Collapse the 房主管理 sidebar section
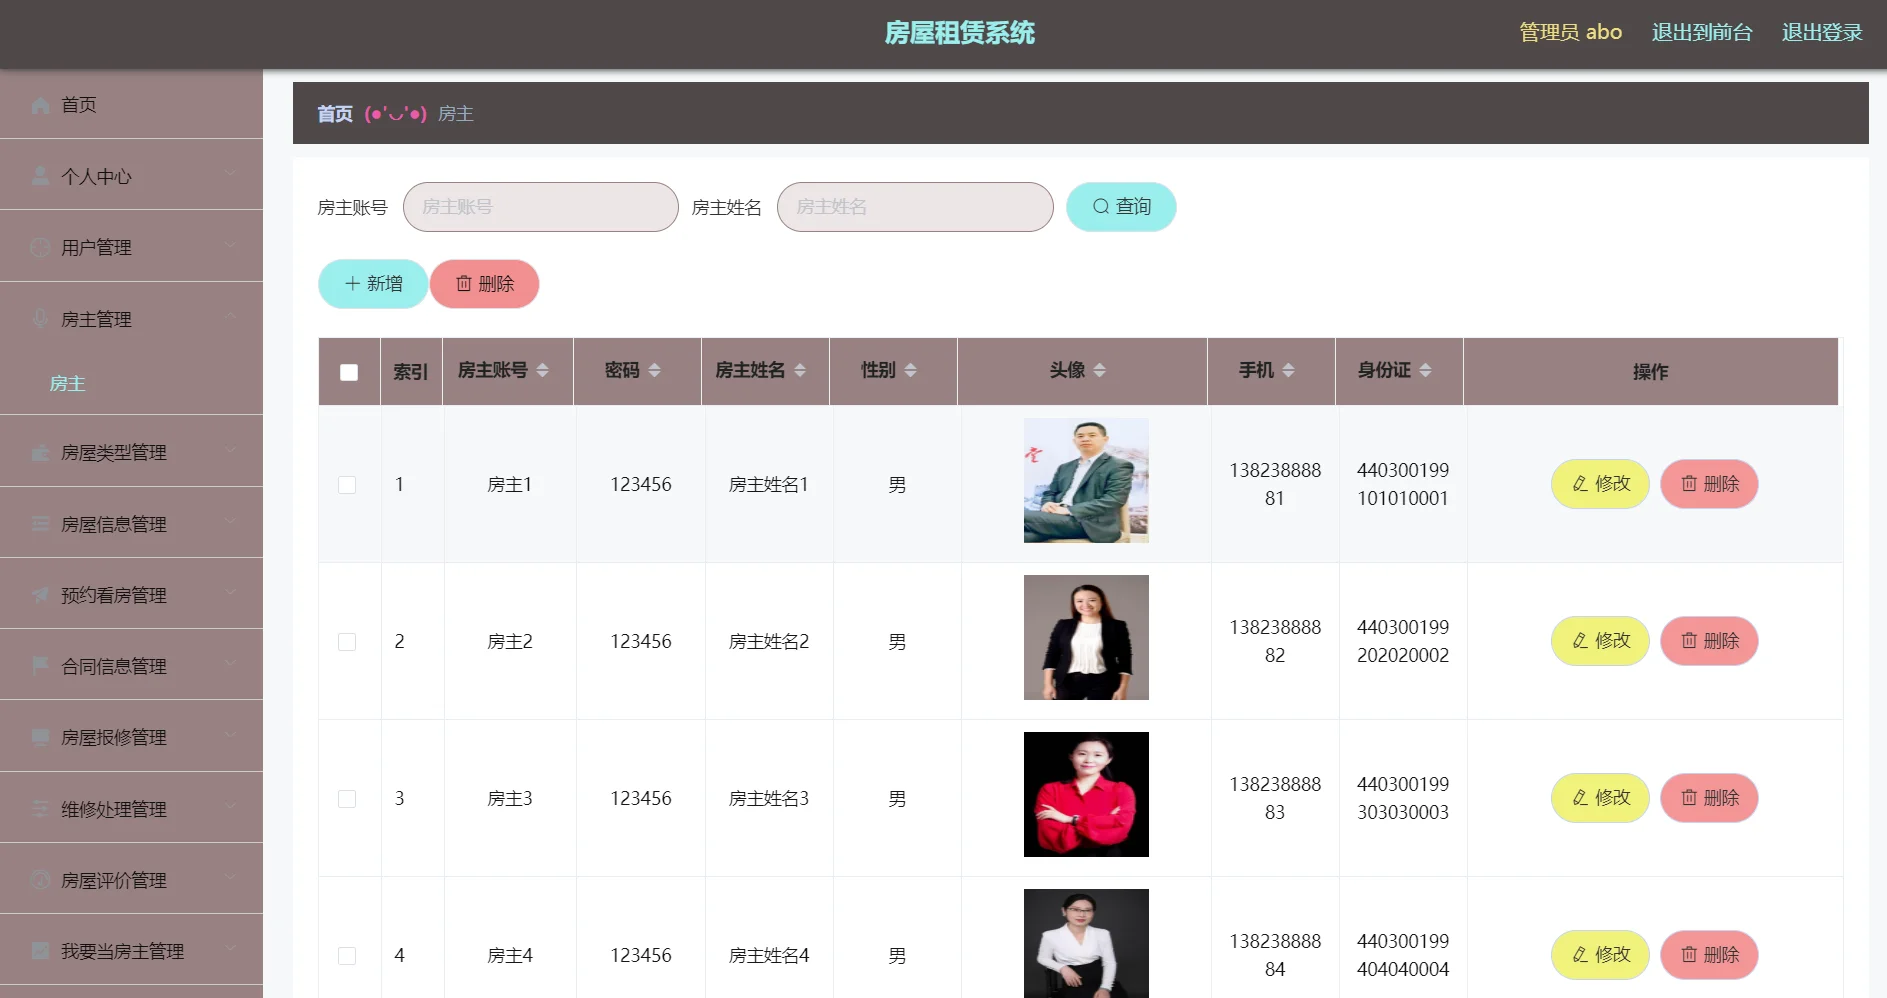 (132, 319)
